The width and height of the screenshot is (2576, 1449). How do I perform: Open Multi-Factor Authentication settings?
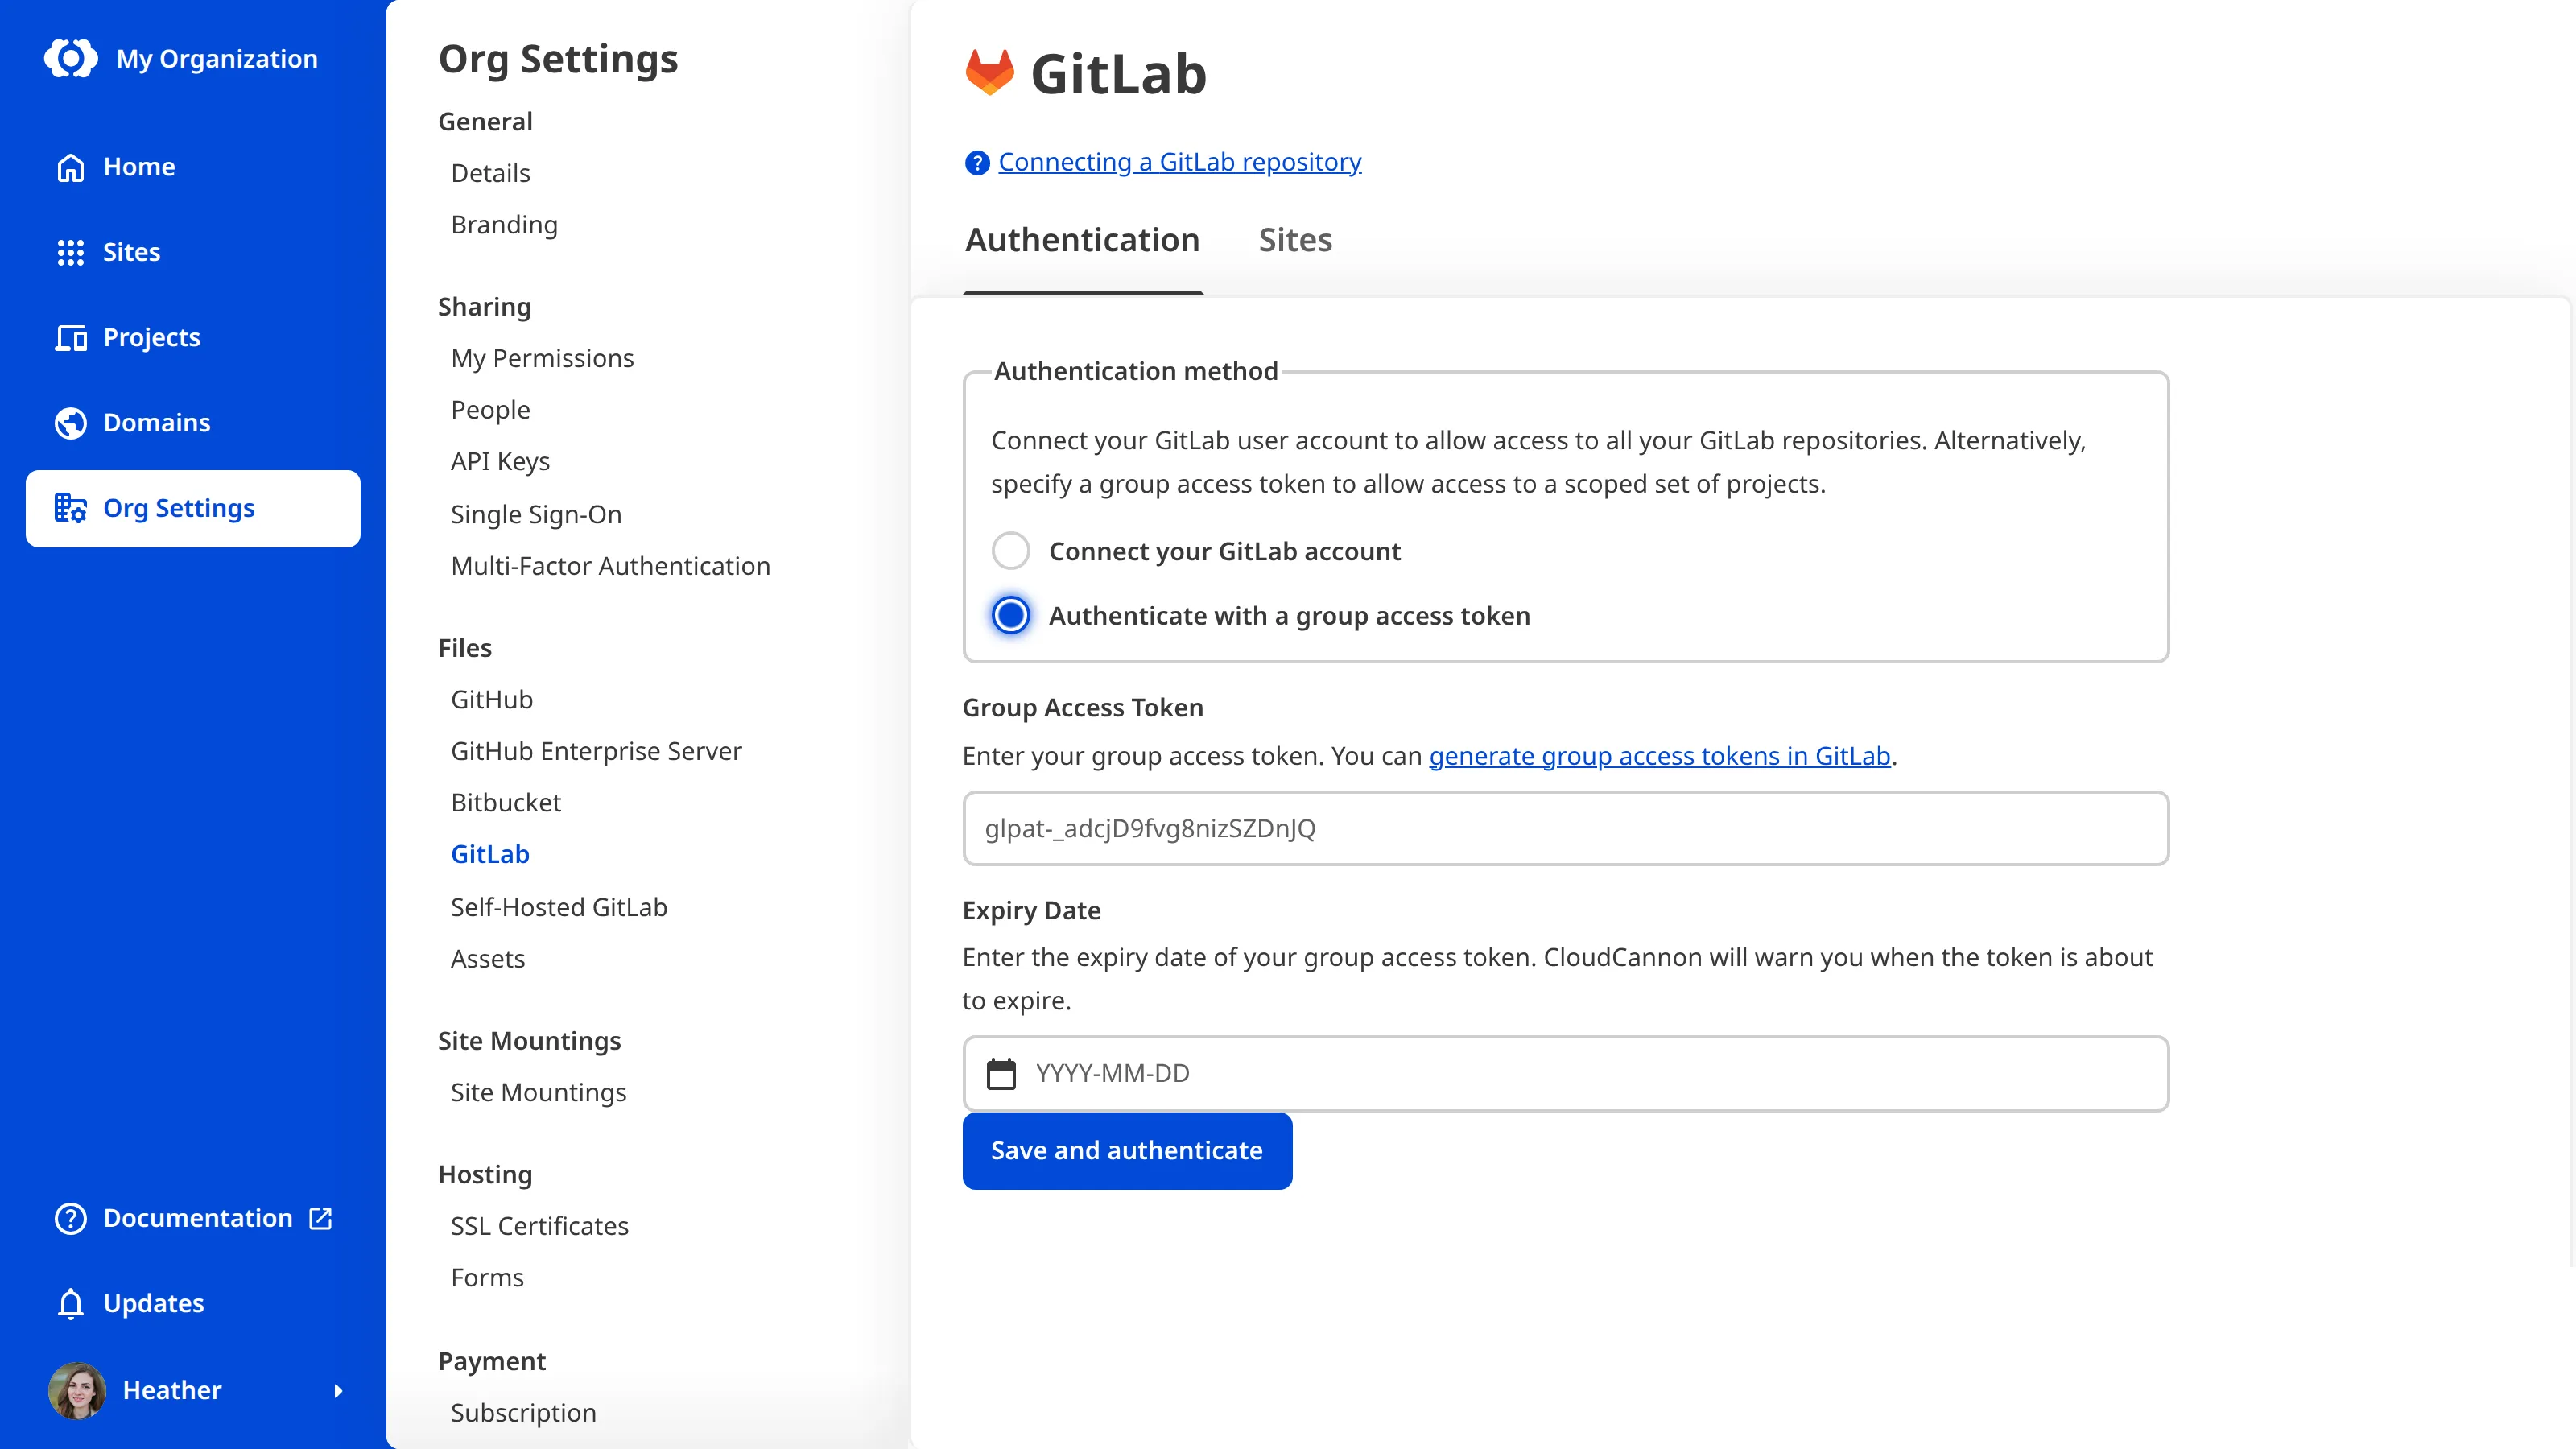pyautogui.click(x=610, y=566)
